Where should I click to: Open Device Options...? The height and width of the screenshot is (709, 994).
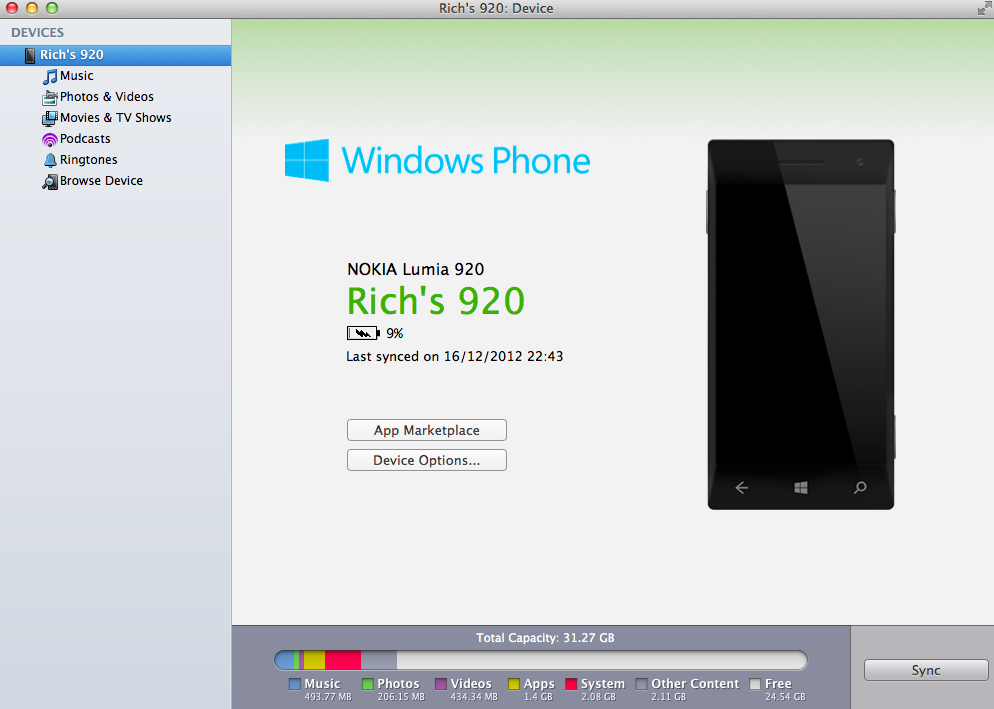pyautogui.click(x=426, y=460)
